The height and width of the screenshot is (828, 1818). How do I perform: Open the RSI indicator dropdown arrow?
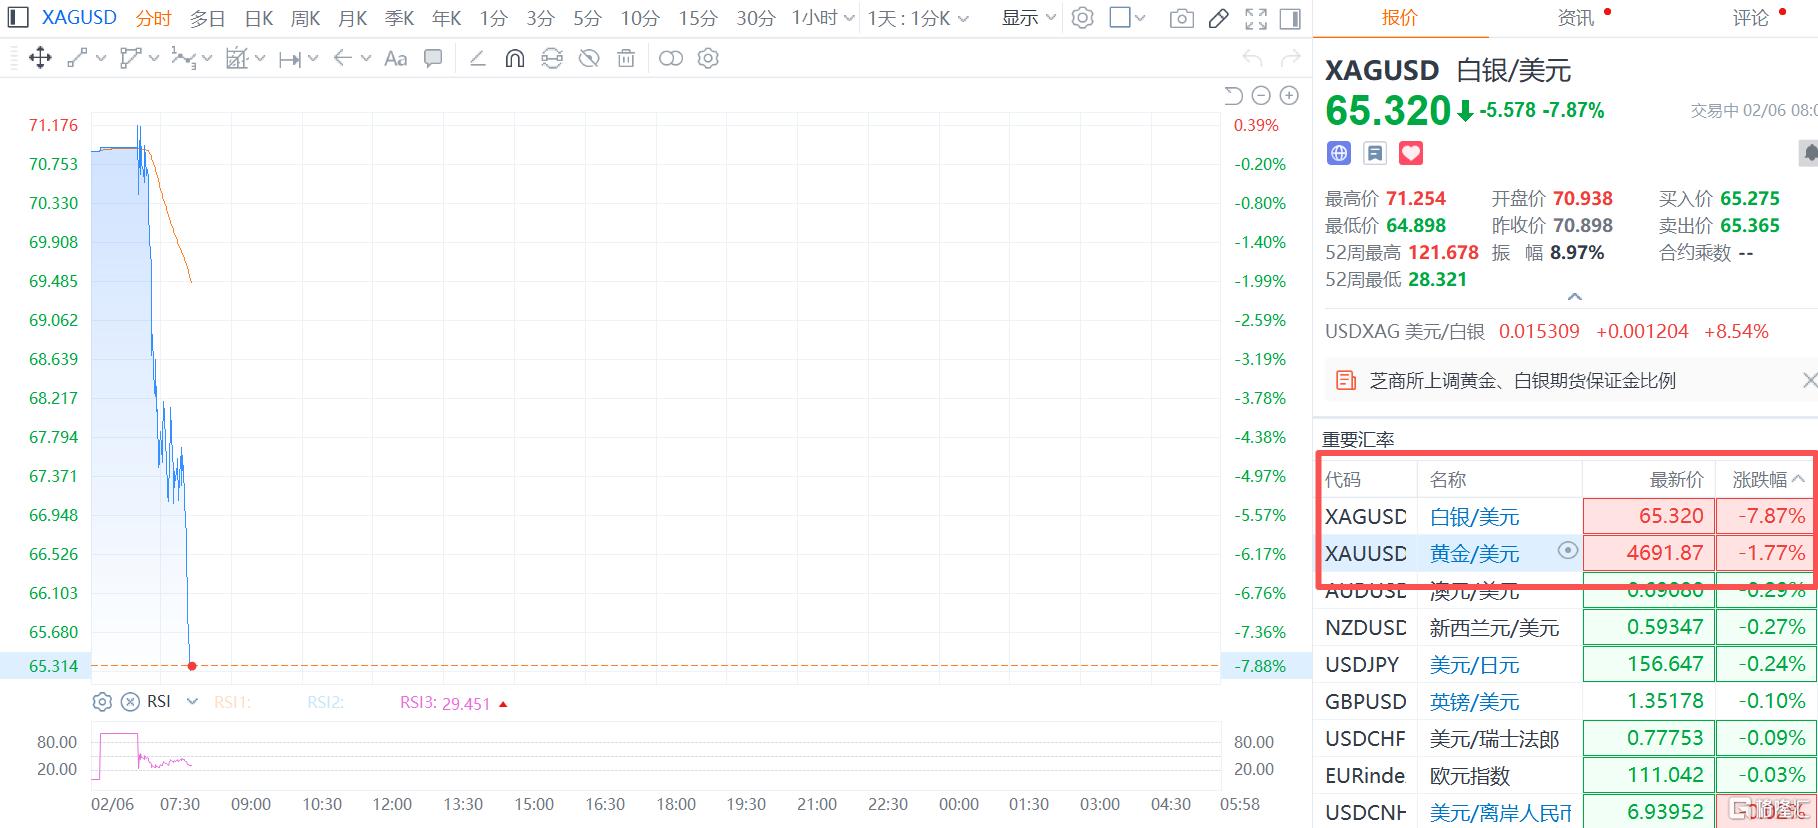click(x=193, y=702)
